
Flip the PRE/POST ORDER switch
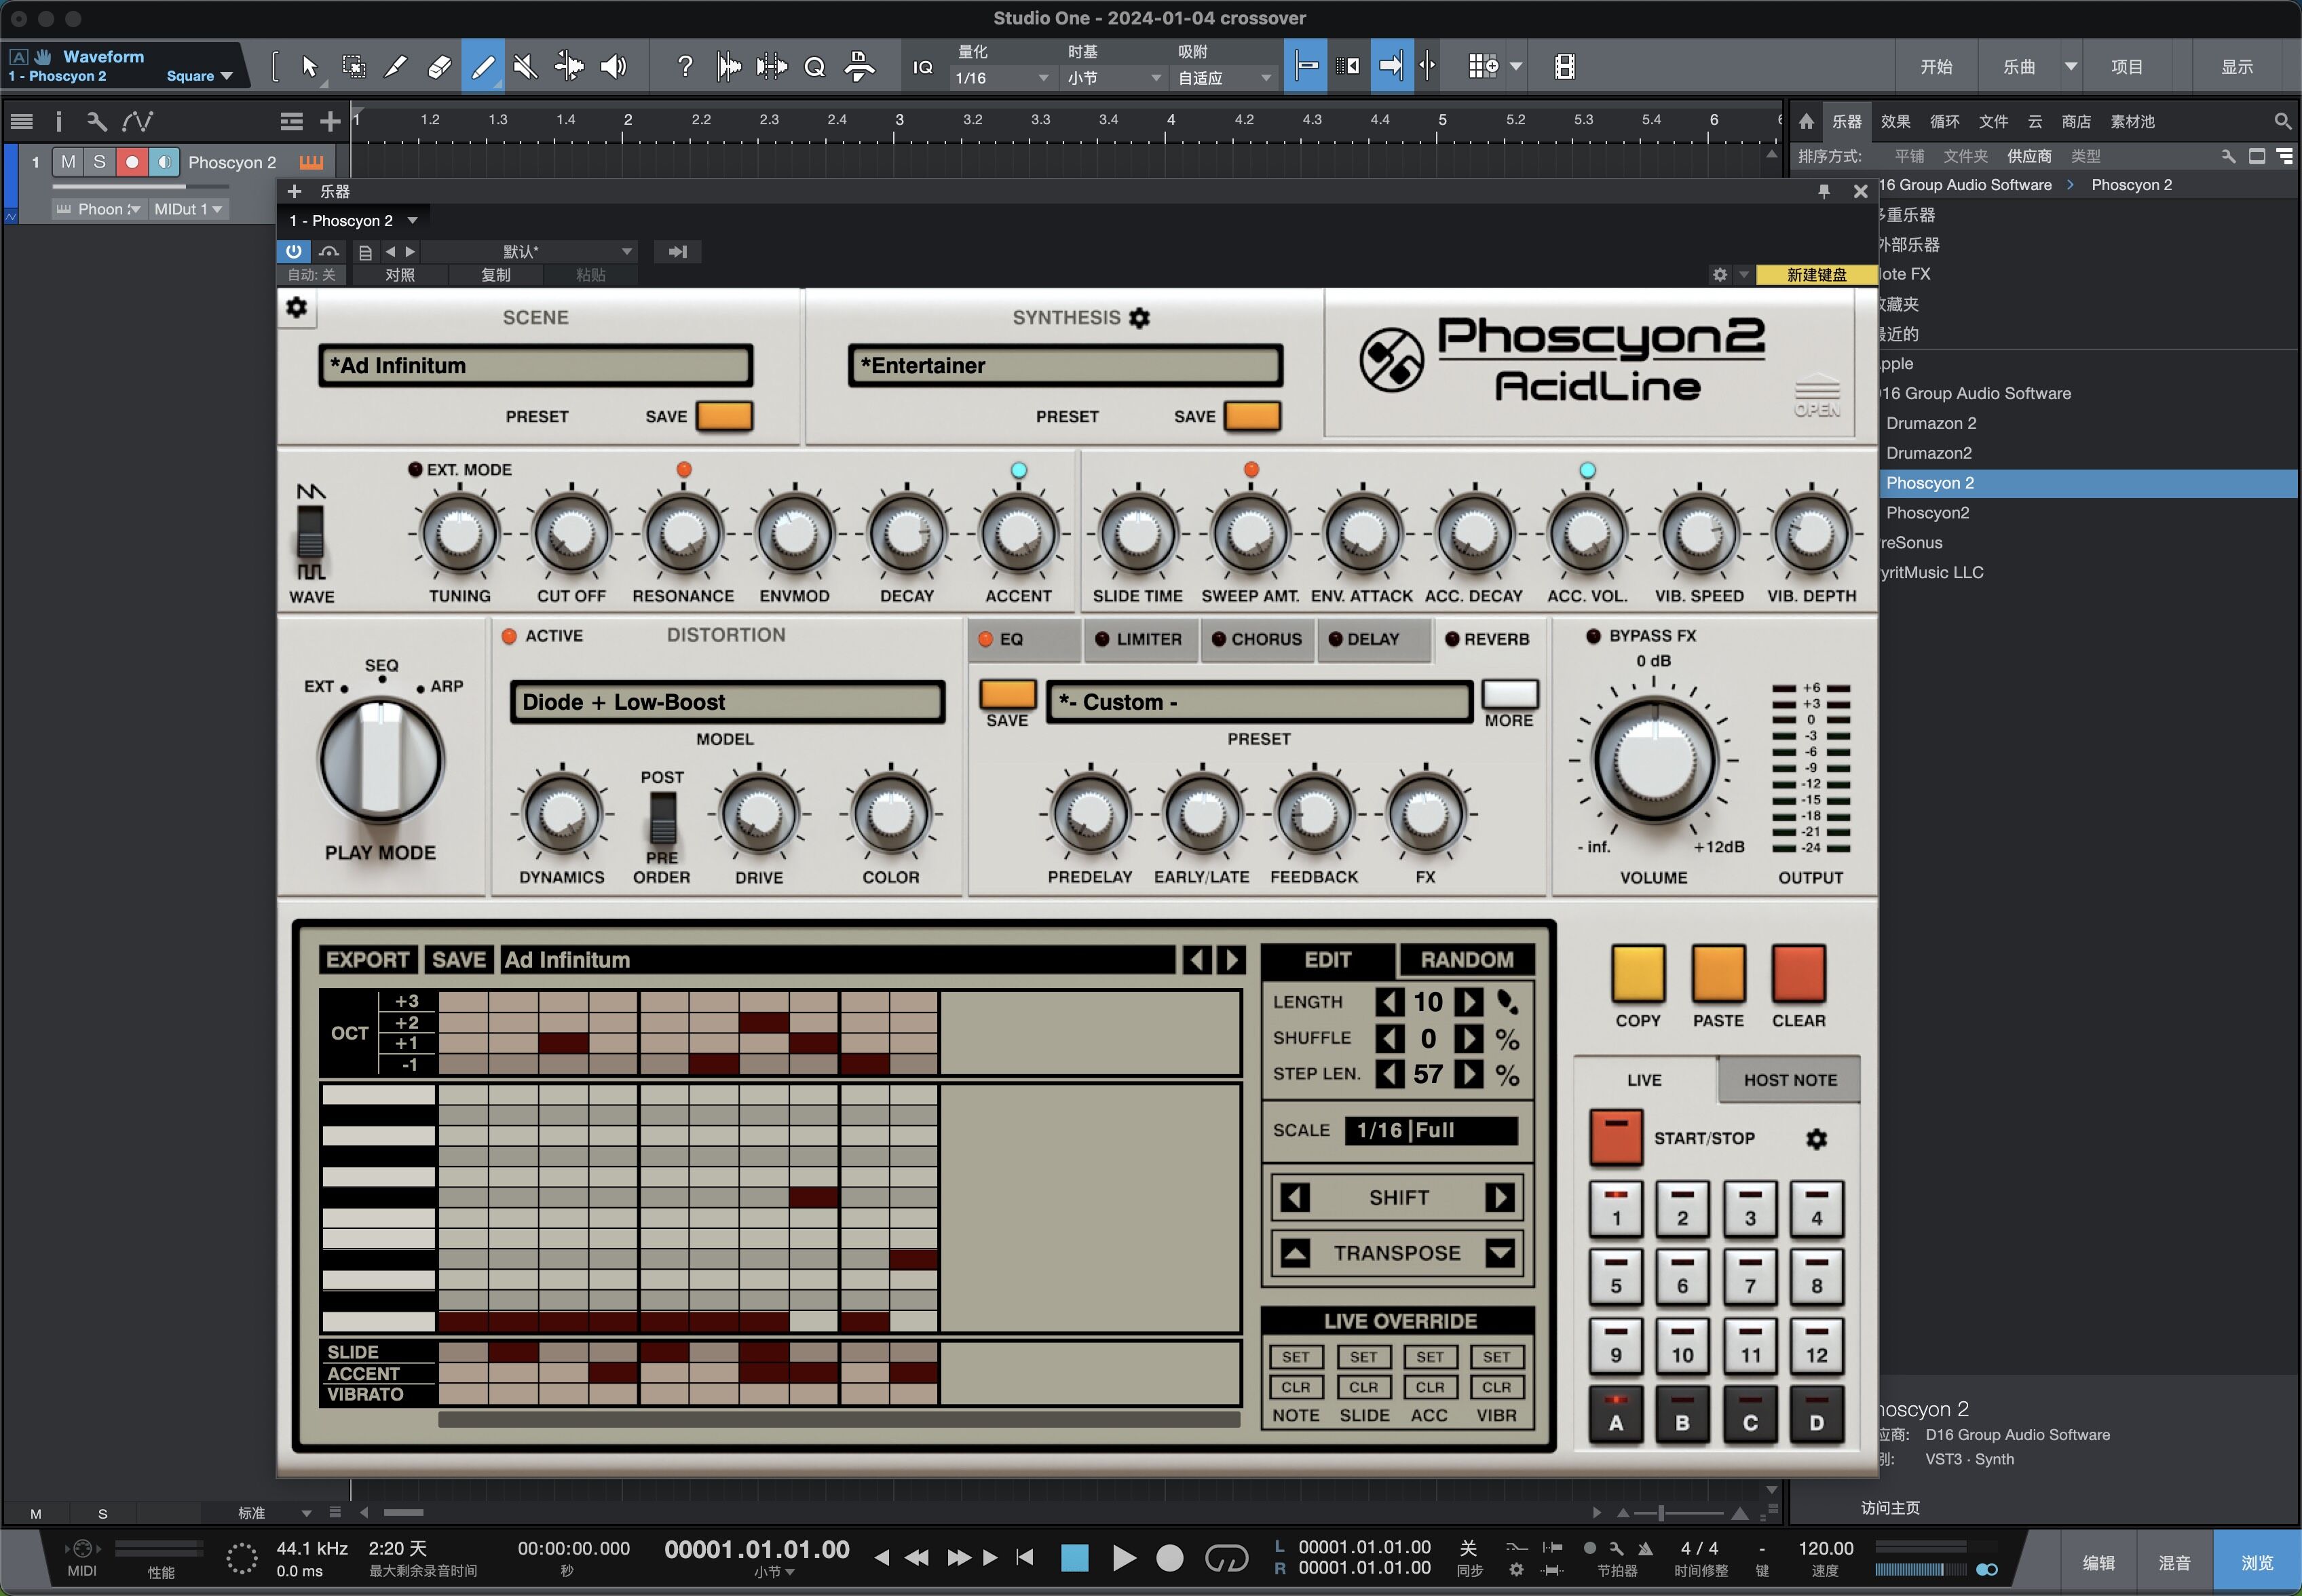pos(662,817)
